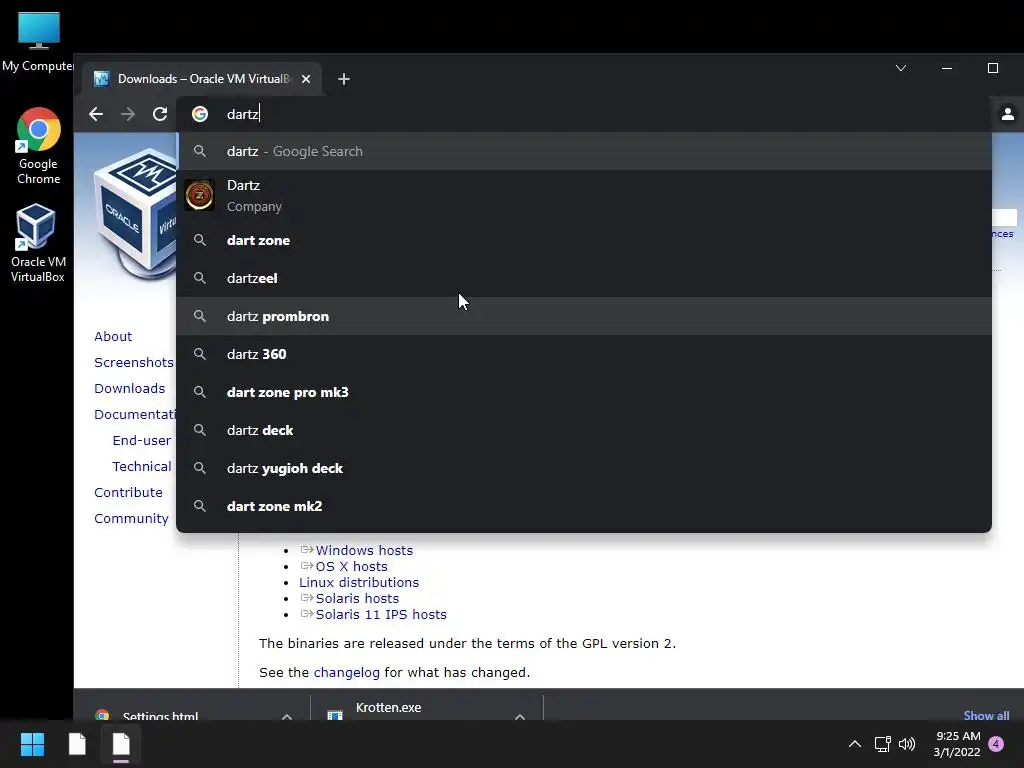Expand options for Settings.html download
The height and width of the screenshot is (768, 1024).
coord(287,716)
